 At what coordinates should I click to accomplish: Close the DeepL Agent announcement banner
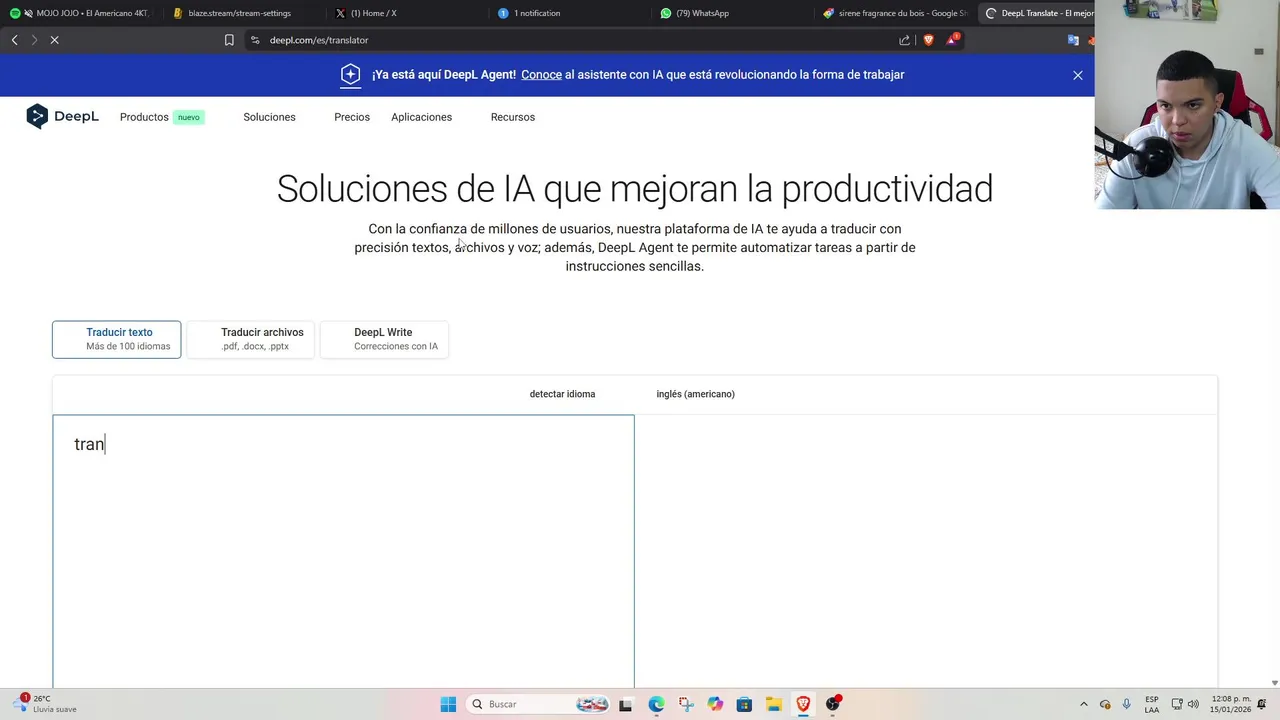pyautogui.click(x=1078, y=75)
